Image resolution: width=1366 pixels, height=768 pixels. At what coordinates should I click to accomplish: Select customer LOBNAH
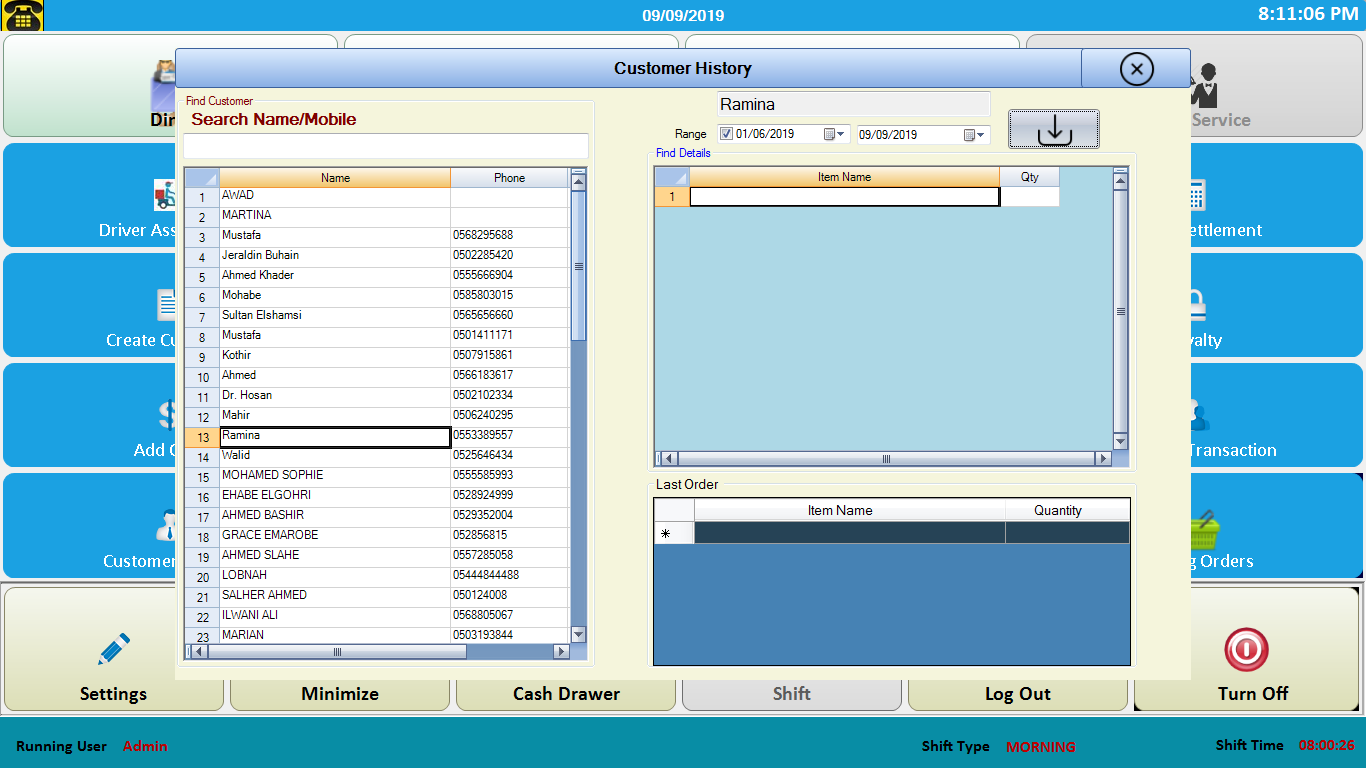335,577
